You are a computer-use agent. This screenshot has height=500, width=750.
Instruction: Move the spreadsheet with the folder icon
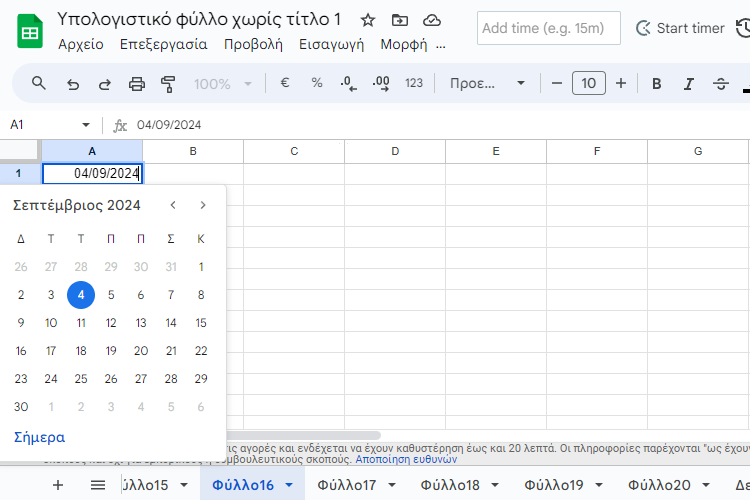pos(399,20)
